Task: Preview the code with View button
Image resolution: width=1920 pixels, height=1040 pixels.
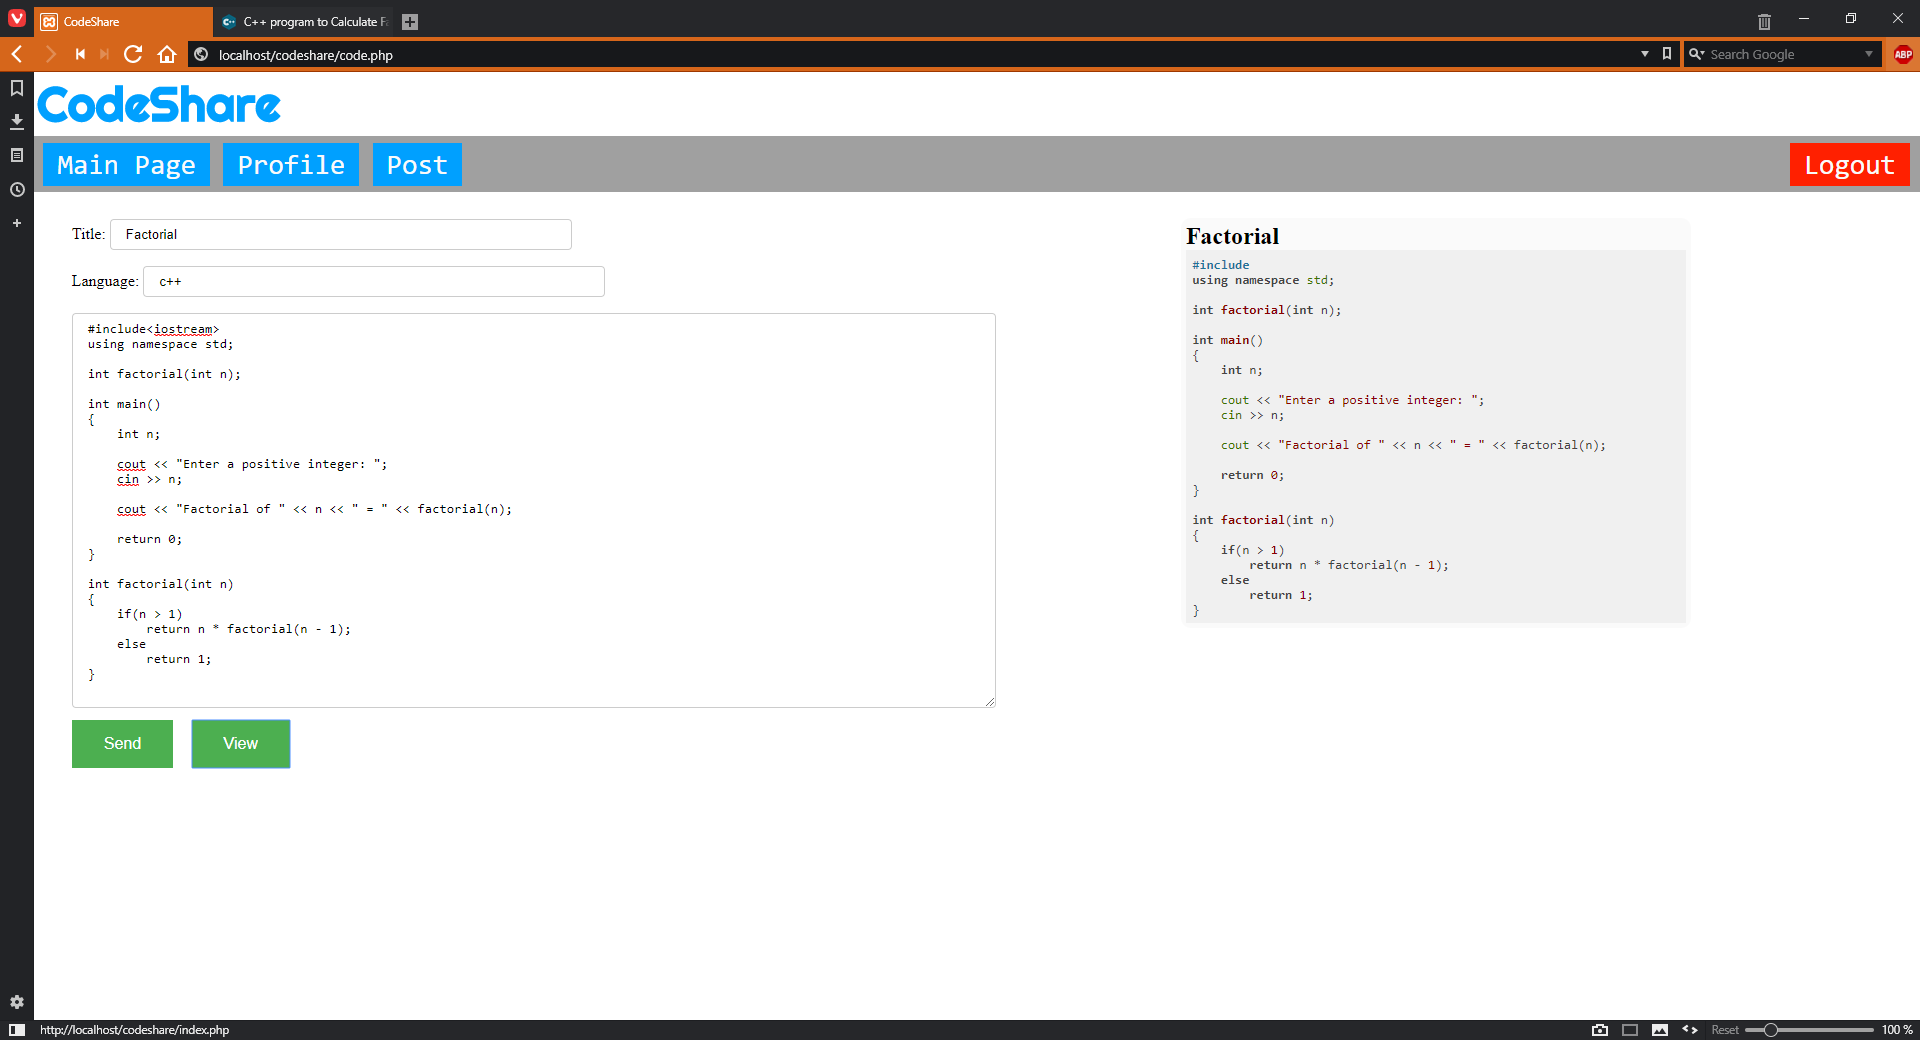Action: coord(241,744)
